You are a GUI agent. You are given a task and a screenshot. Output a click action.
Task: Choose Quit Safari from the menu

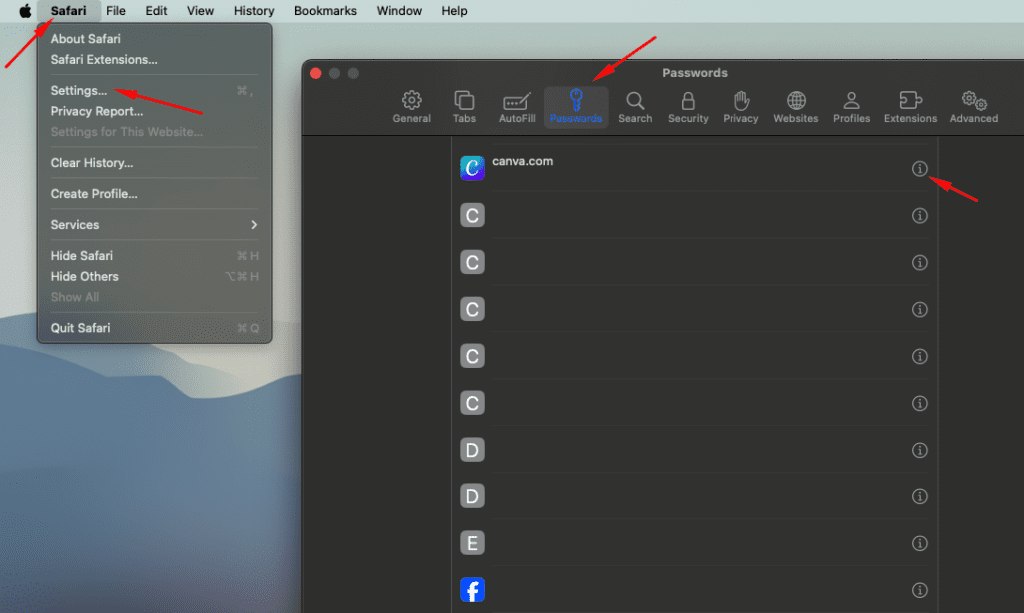pyautogui.click(x=81, y=328)
